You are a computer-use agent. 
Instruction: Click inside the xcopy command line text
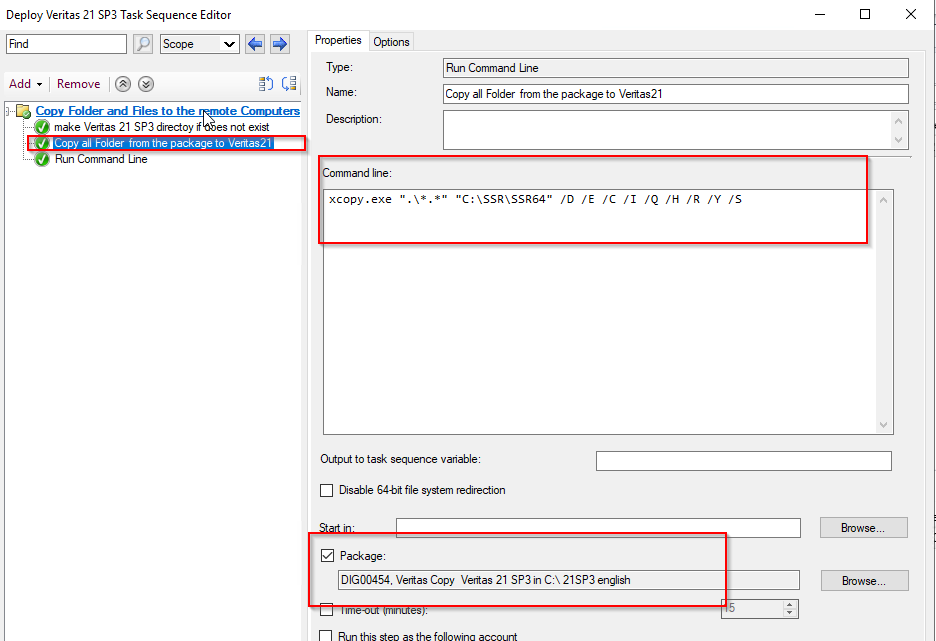[x=535, y=199]
